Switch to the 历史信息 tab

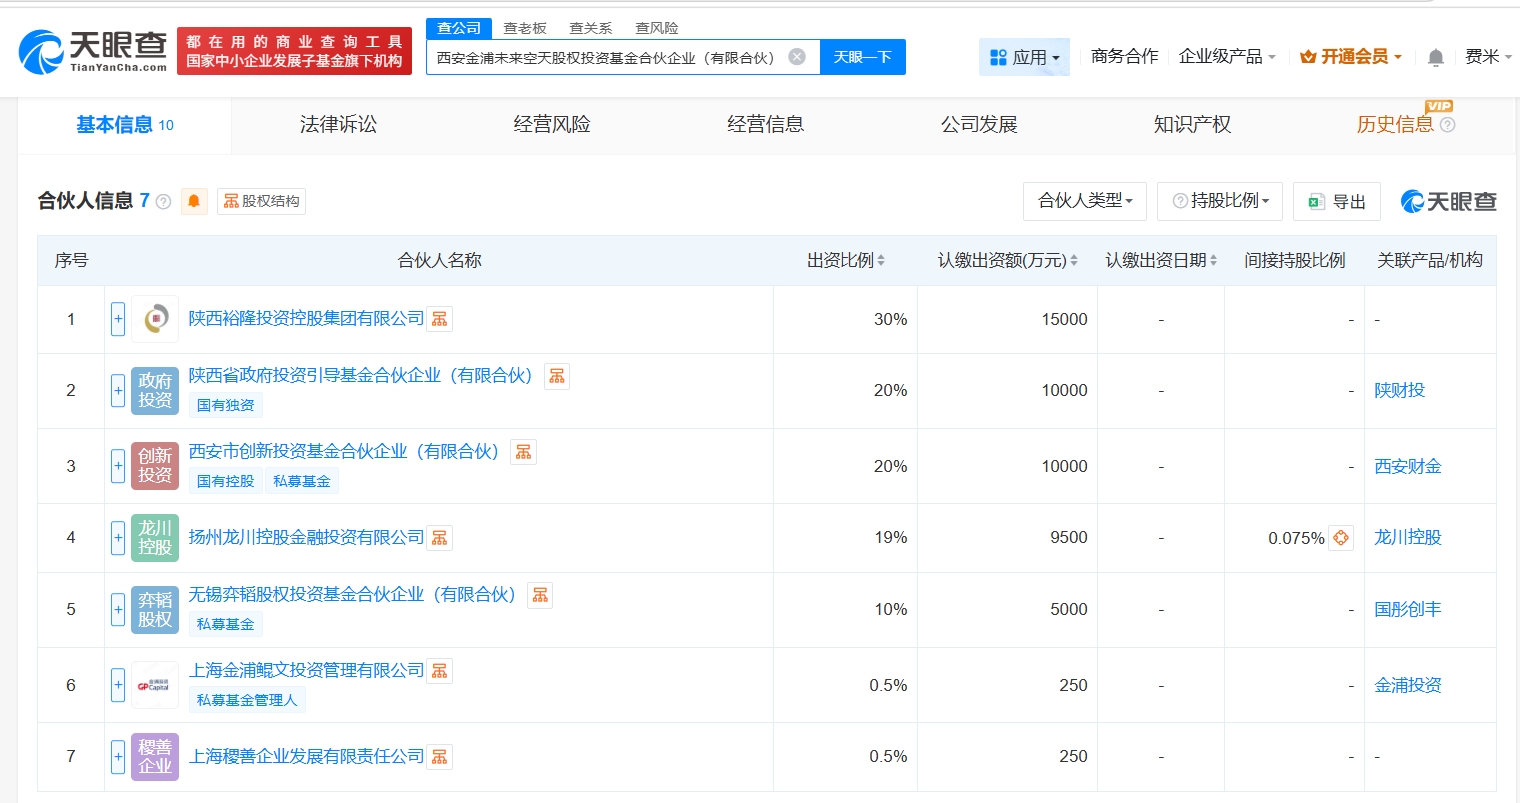pyautogui.click(x=1394, y=125)
